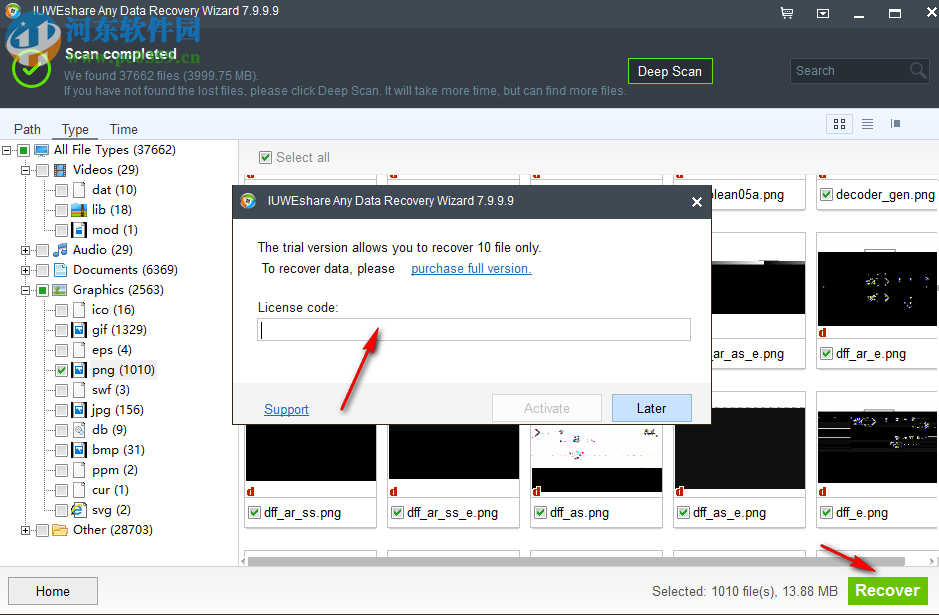Click the Graphics picture icon
Viewport: 939px width, 615px height.
click(60, 290)
